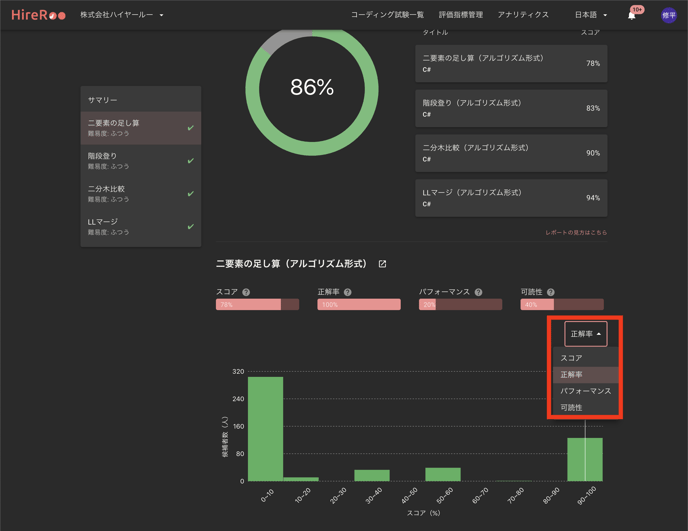
Task: Select パフォーマンス in the chart dropdown
Action: 586,391
